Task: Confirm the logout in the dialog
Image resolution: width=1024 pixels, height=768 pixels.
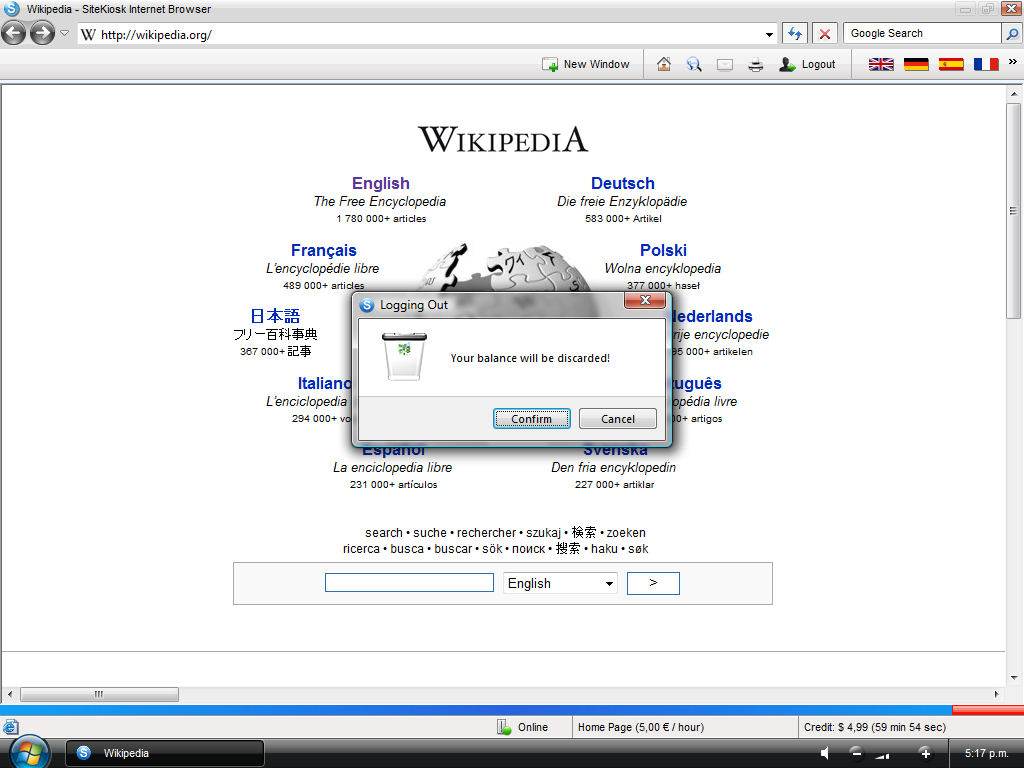Action: pyautogui.click(x=531, y=419)
